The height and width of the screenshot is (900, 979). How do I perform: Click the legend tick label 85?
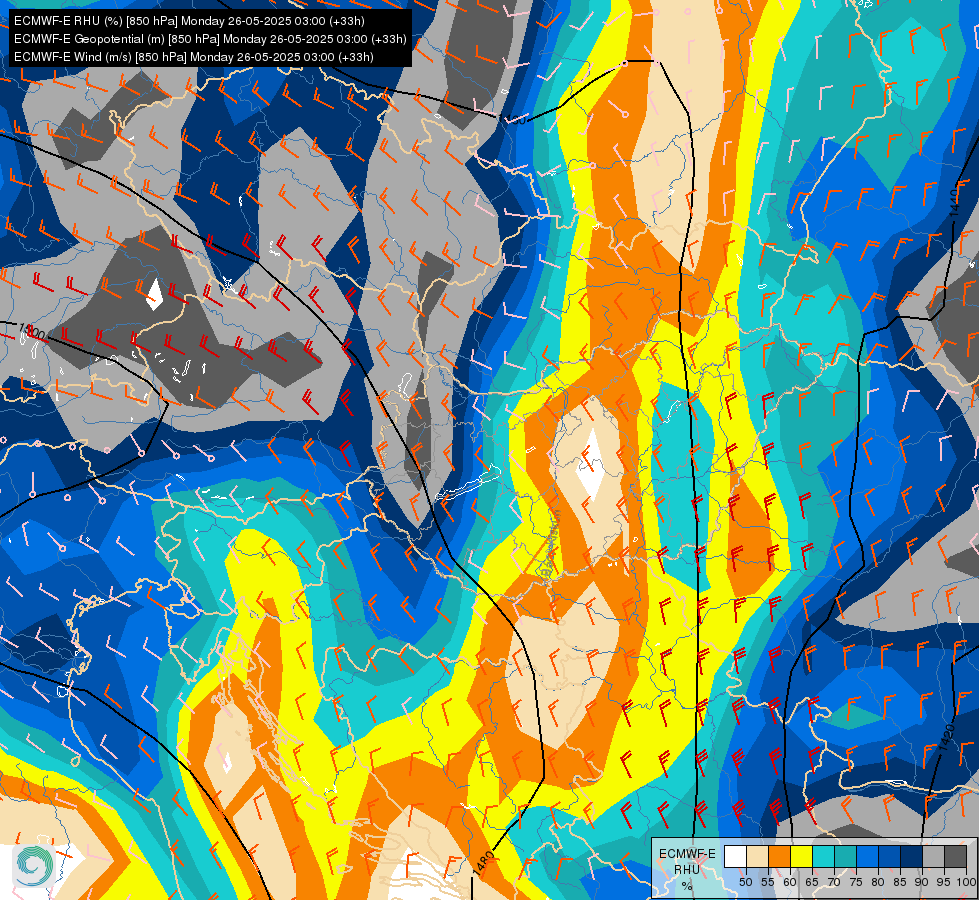(x=900, y=882)
